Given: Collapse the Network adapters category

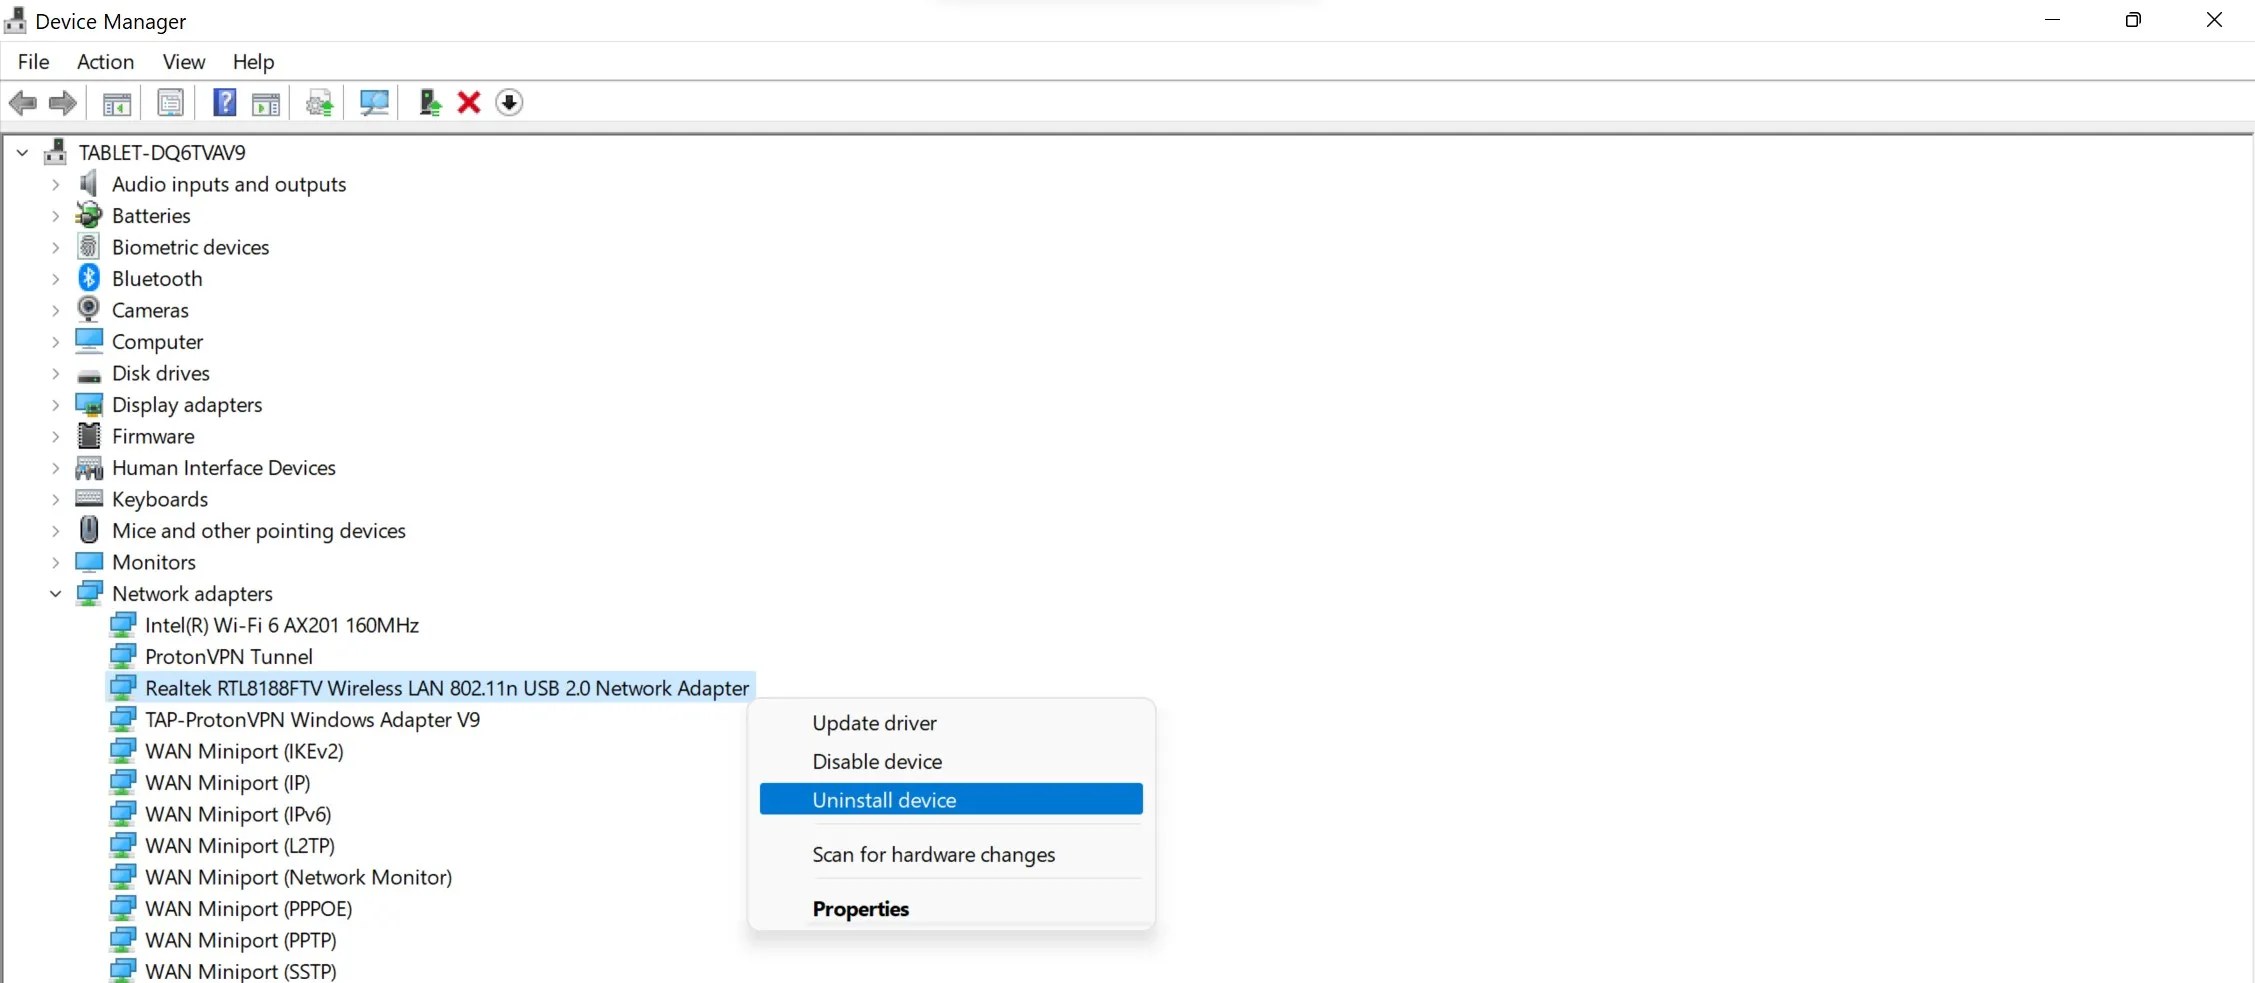Looking at the screenshot, I should click(x=56, y=593).
